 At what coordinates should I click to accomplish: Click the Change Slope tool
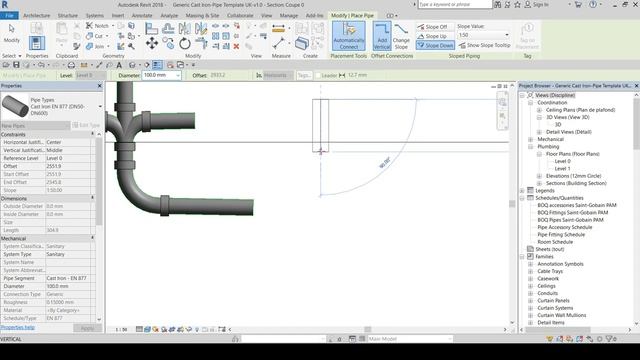tap(401, 36)
